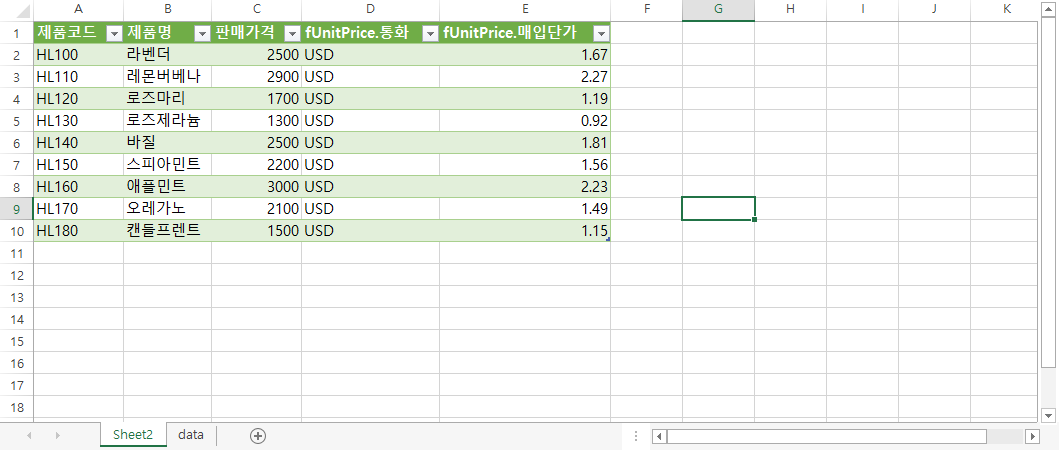The height and width of the screenshot is (450, 1059).
Task: Click the select-all corner triangle
Action: (x=25, y=13)
